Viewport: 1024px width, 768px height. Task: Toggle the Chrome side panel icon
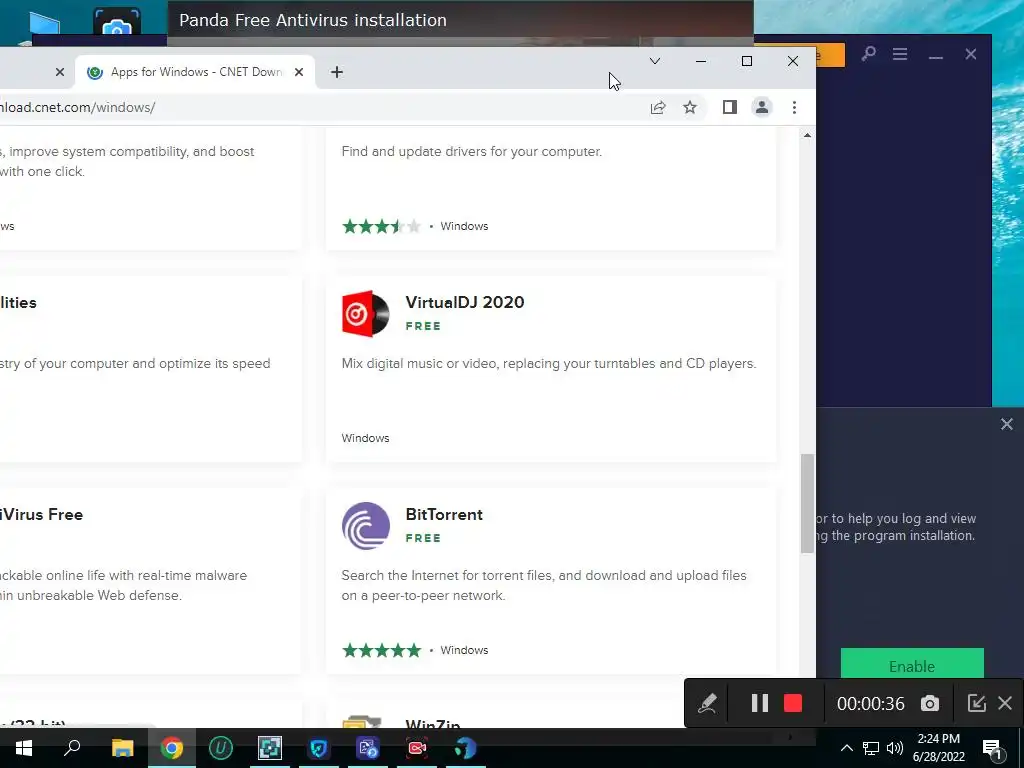point(729,107)
